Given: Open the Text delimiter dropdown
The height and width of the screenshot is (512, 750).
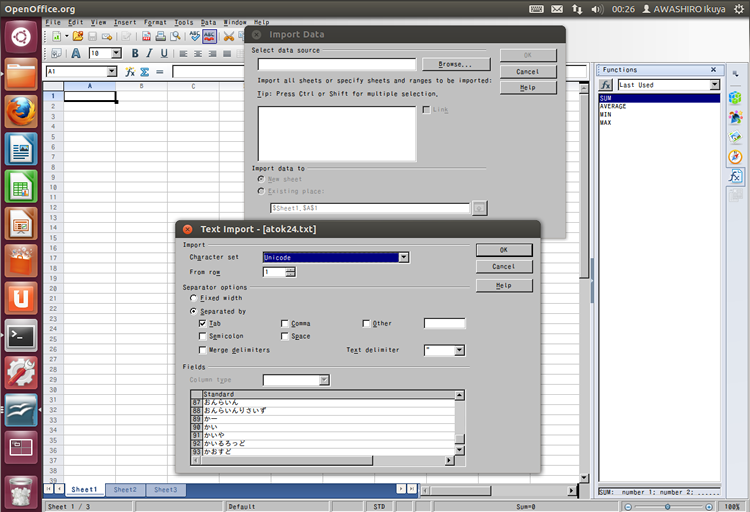Looking at the screenshot, I should [x=459, y=350].
